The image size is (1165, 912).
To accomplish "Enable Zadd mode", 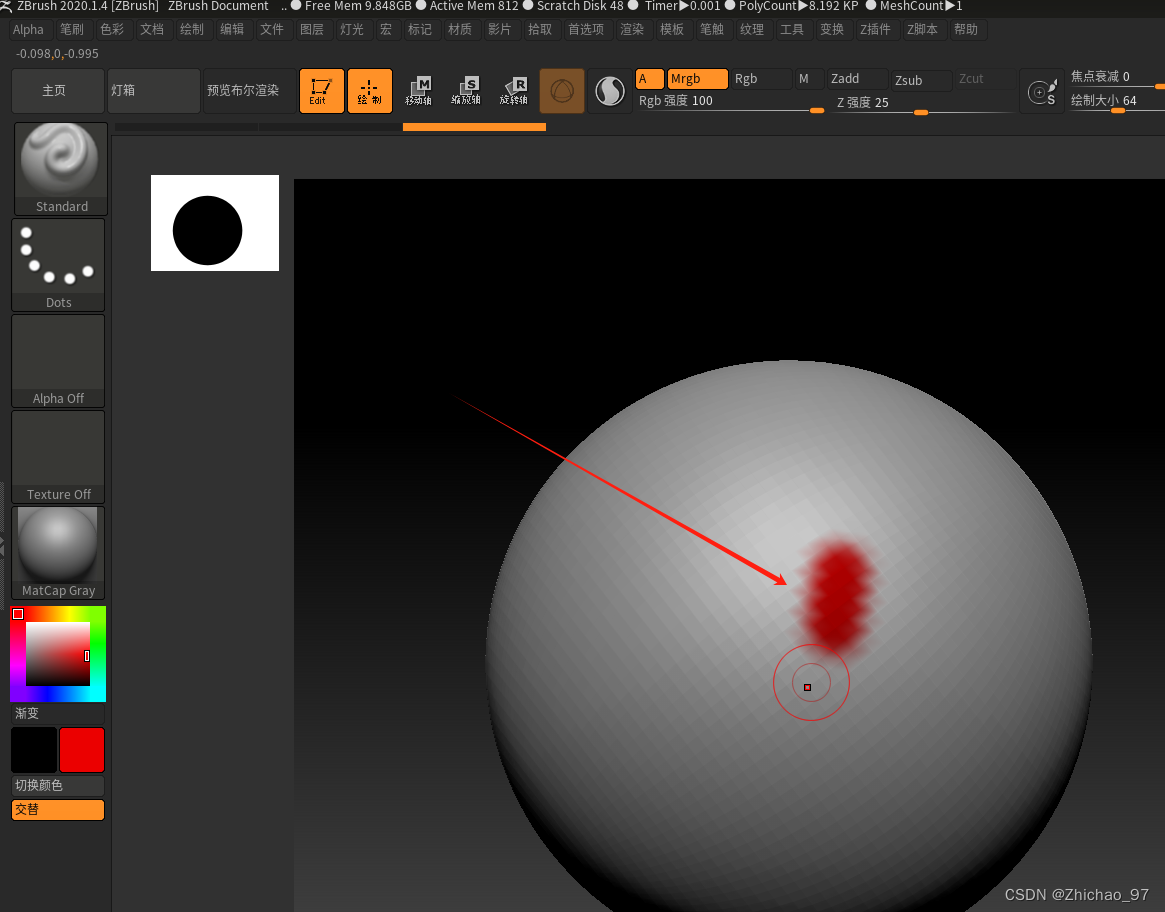I will (857, 79).
